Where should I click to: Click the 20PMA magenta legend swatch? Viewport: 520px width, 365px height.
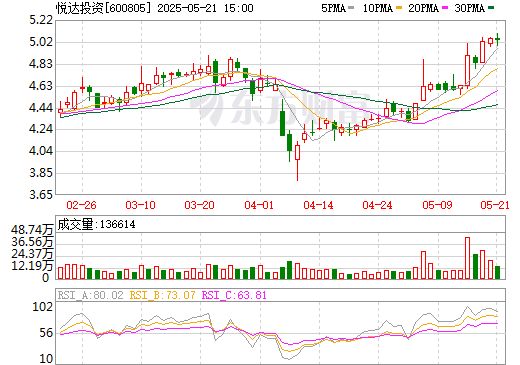click(445, 7)
